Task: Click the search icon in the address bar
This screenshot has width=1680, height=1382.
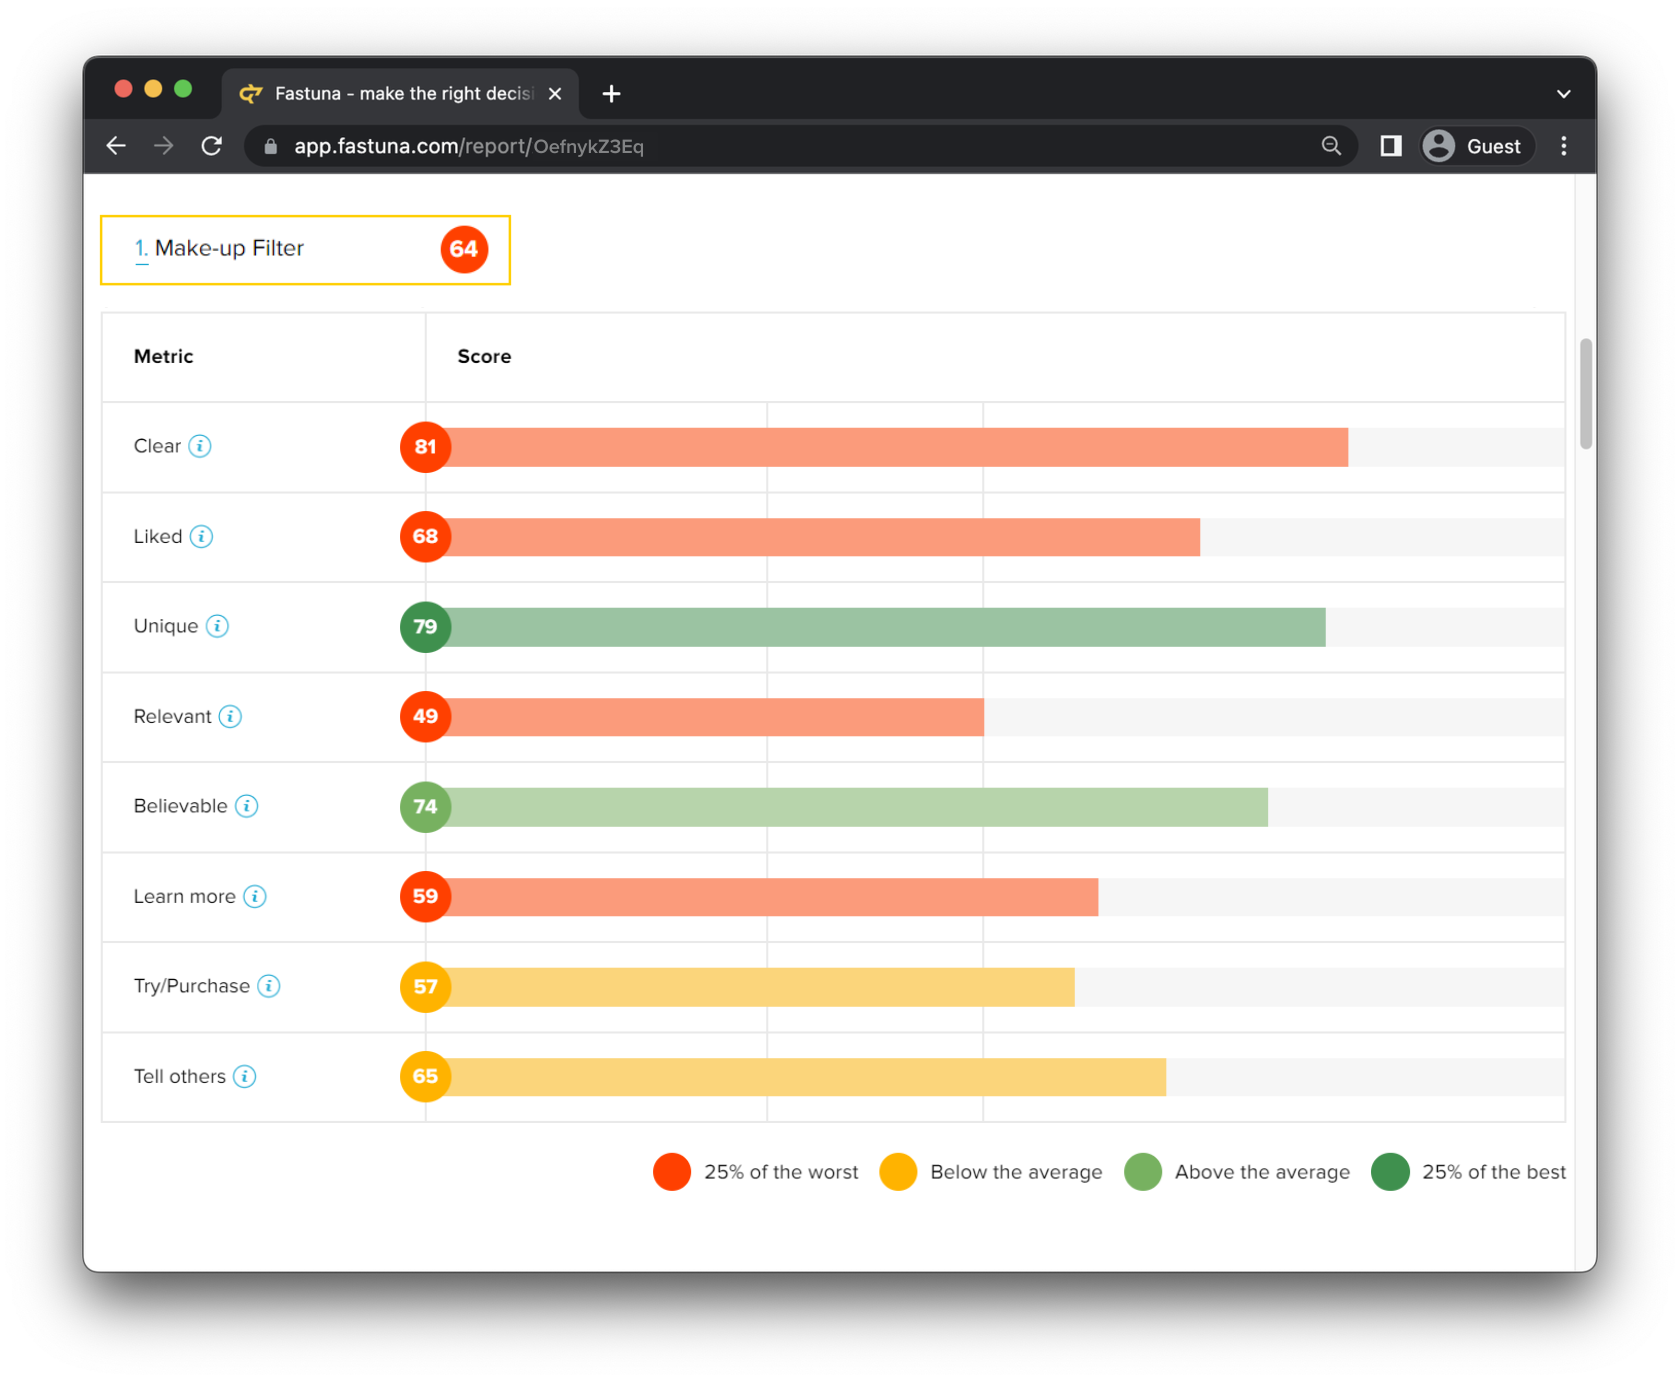Action: (1331, 145)
